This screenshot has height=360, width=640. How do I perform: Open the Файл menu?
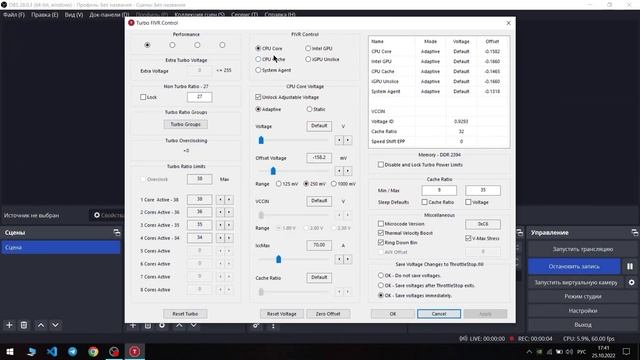click(x=14, y=15)
